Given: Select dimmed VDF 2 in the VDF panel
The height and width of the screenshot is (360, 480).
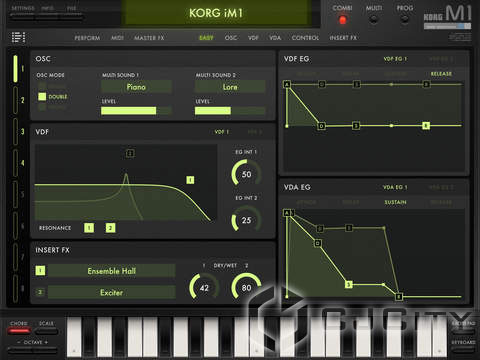Looking at the screenshot, I should (x=255, y=132).
